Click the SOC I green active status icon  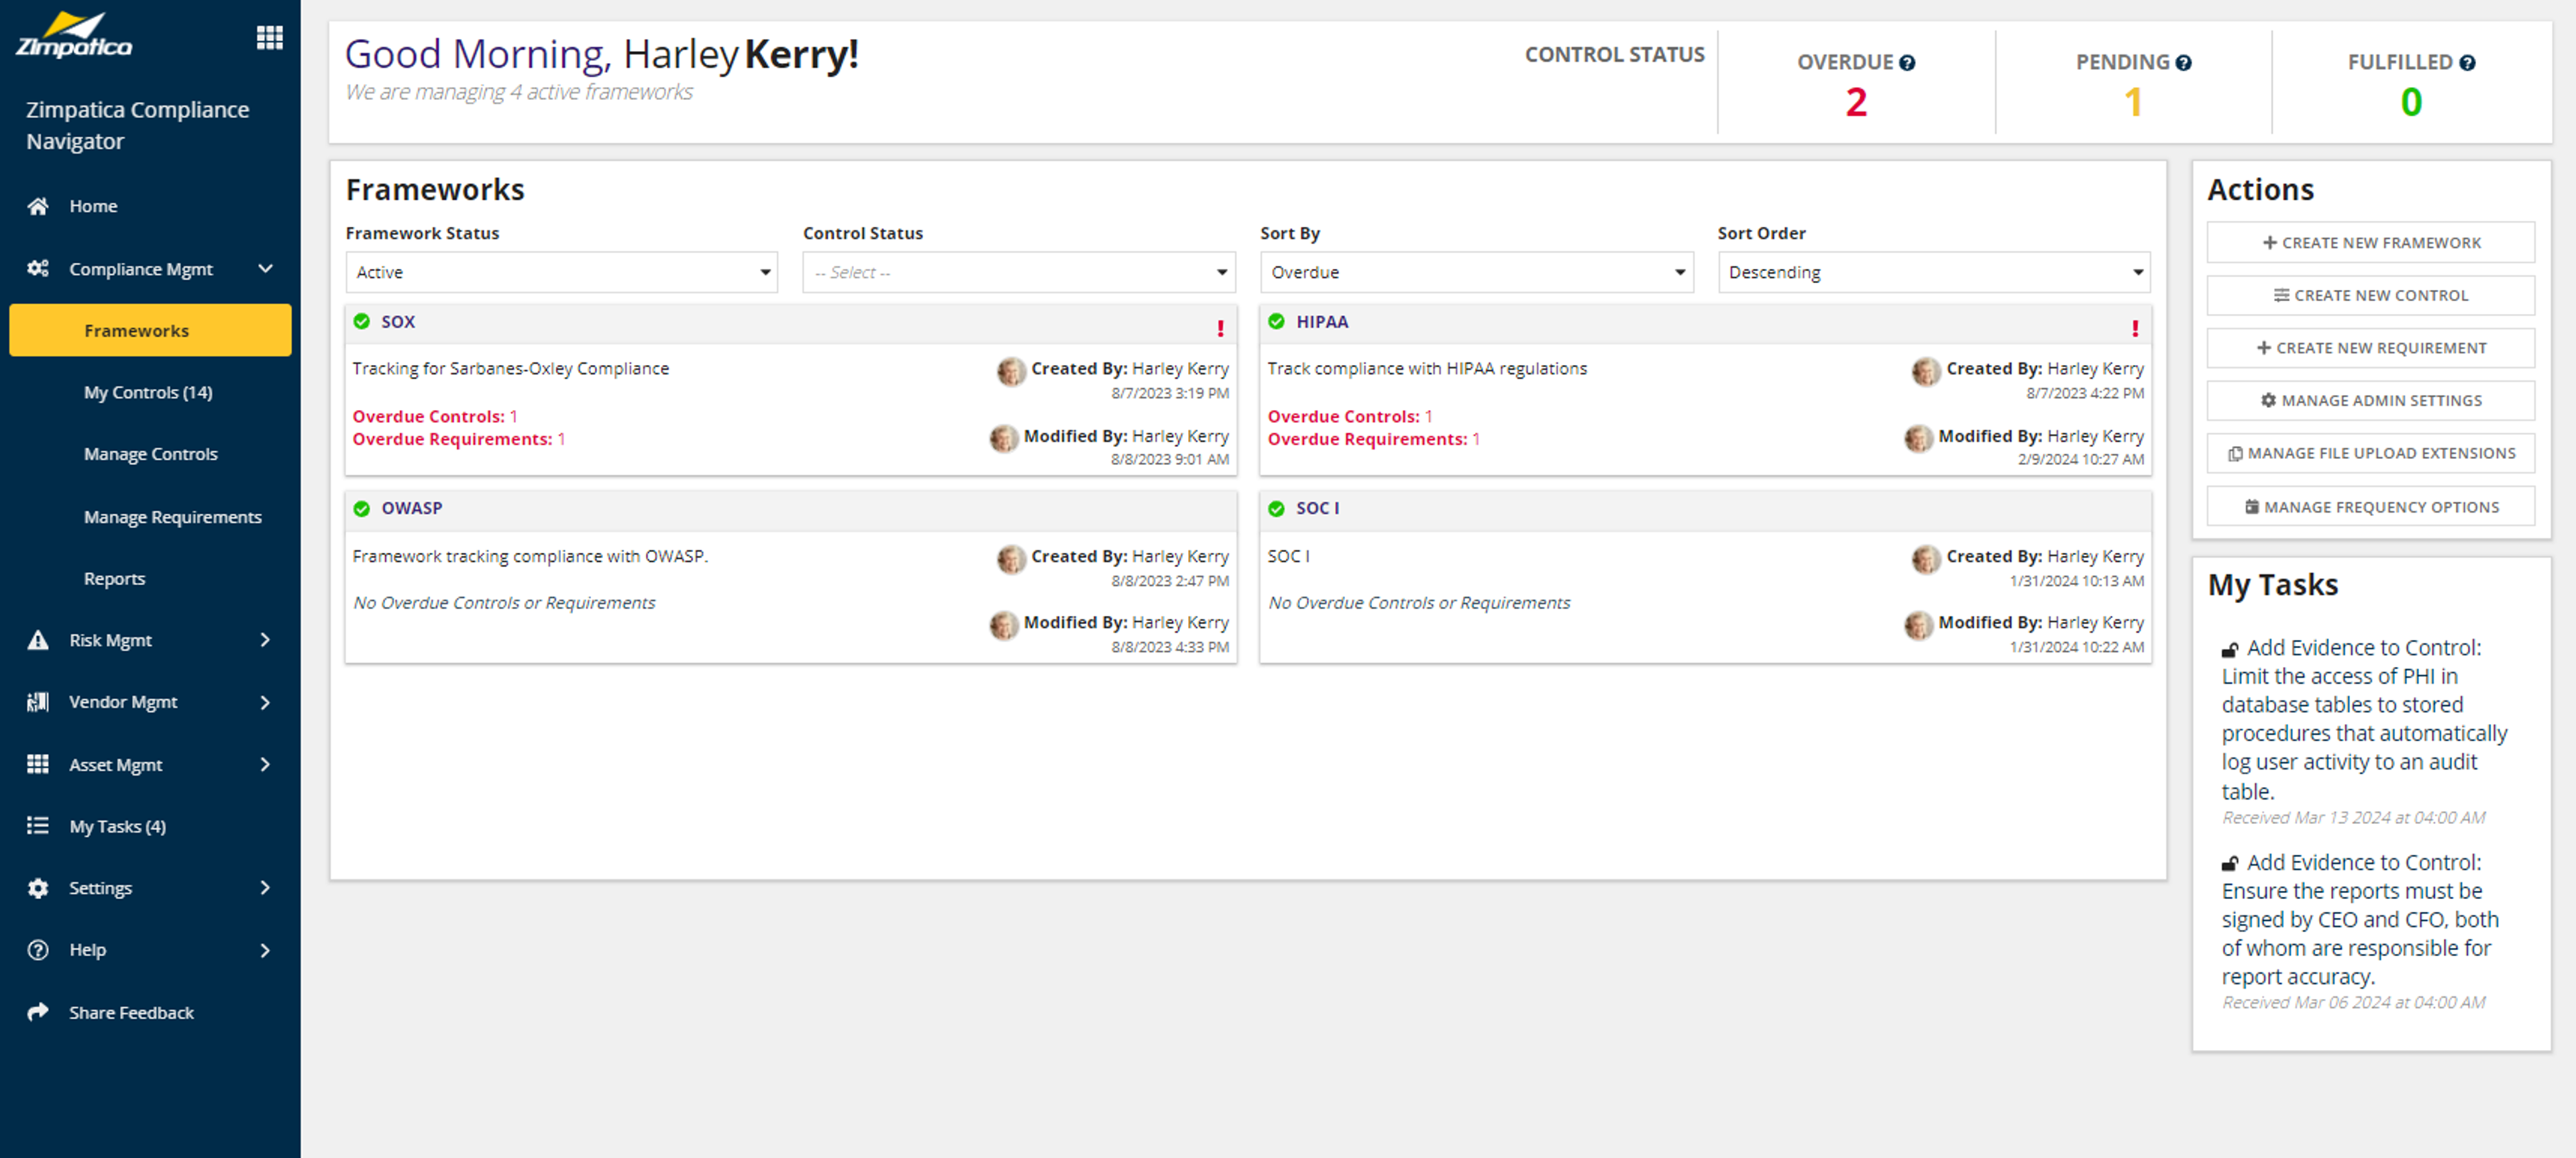tap(1277, 508)
